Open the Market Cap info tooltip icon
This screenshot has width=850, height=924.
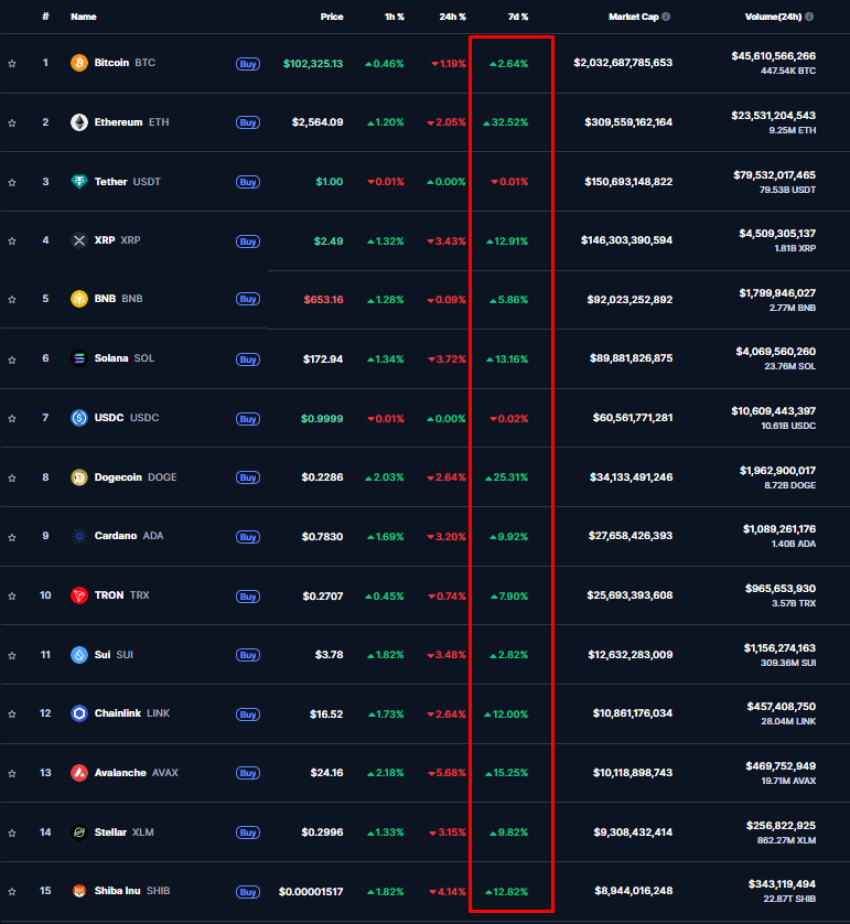(x=665, y=16)
